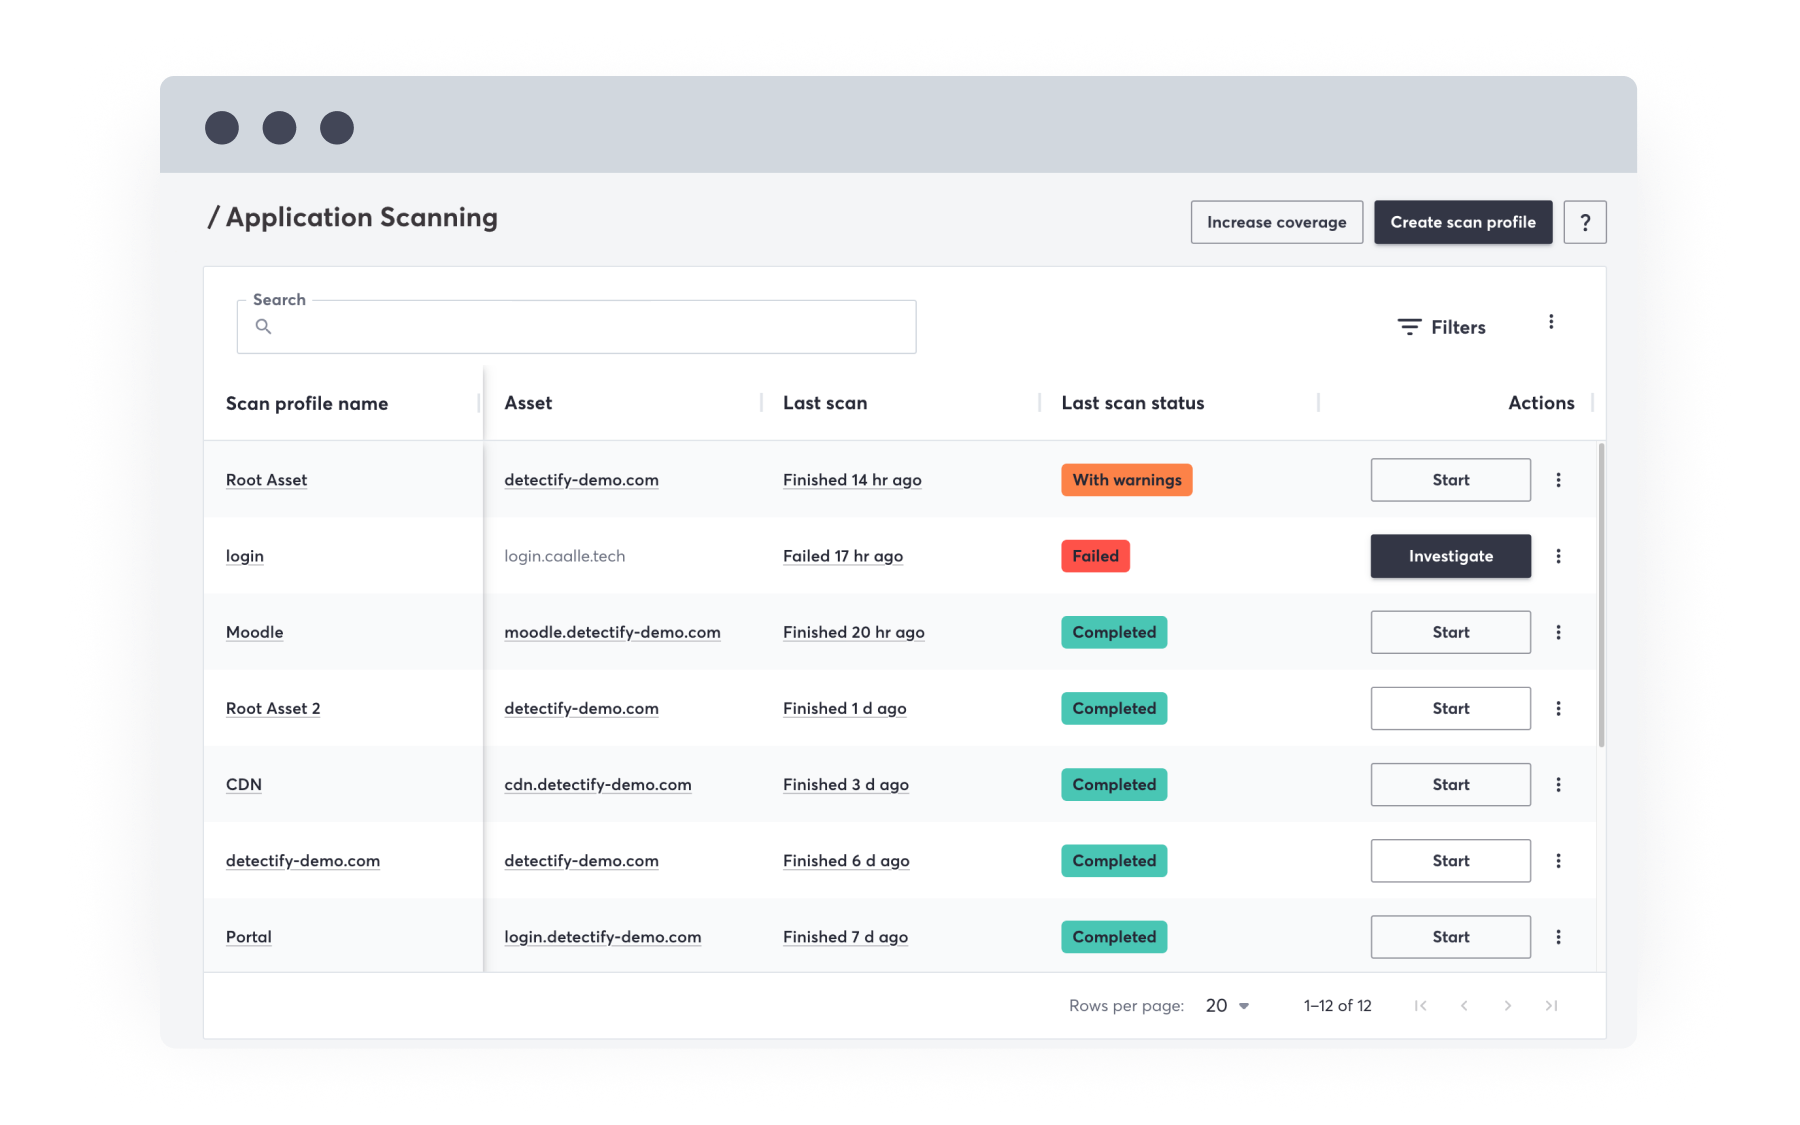This screenshot has width=1800, height=1125.
Task: Open more actions menu for Moodle row
Action: click(x=1557, y=632)
